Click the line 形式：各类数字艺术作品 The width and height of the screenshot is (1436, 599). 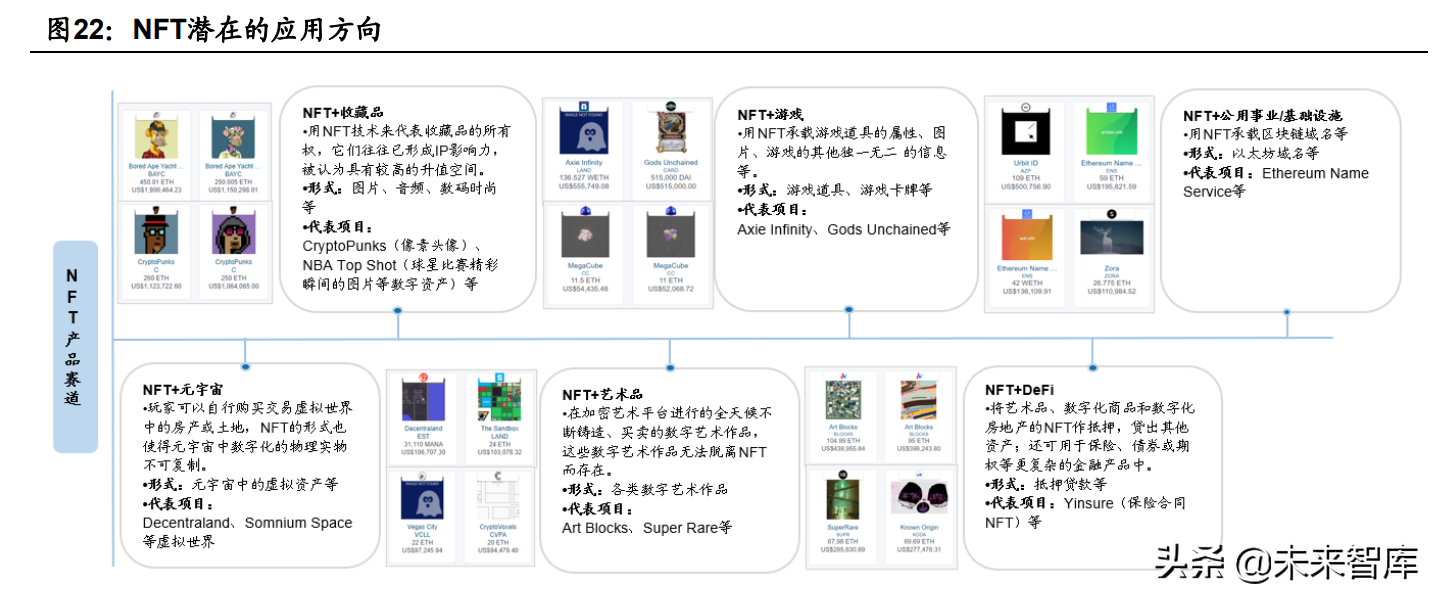[645, 490]
